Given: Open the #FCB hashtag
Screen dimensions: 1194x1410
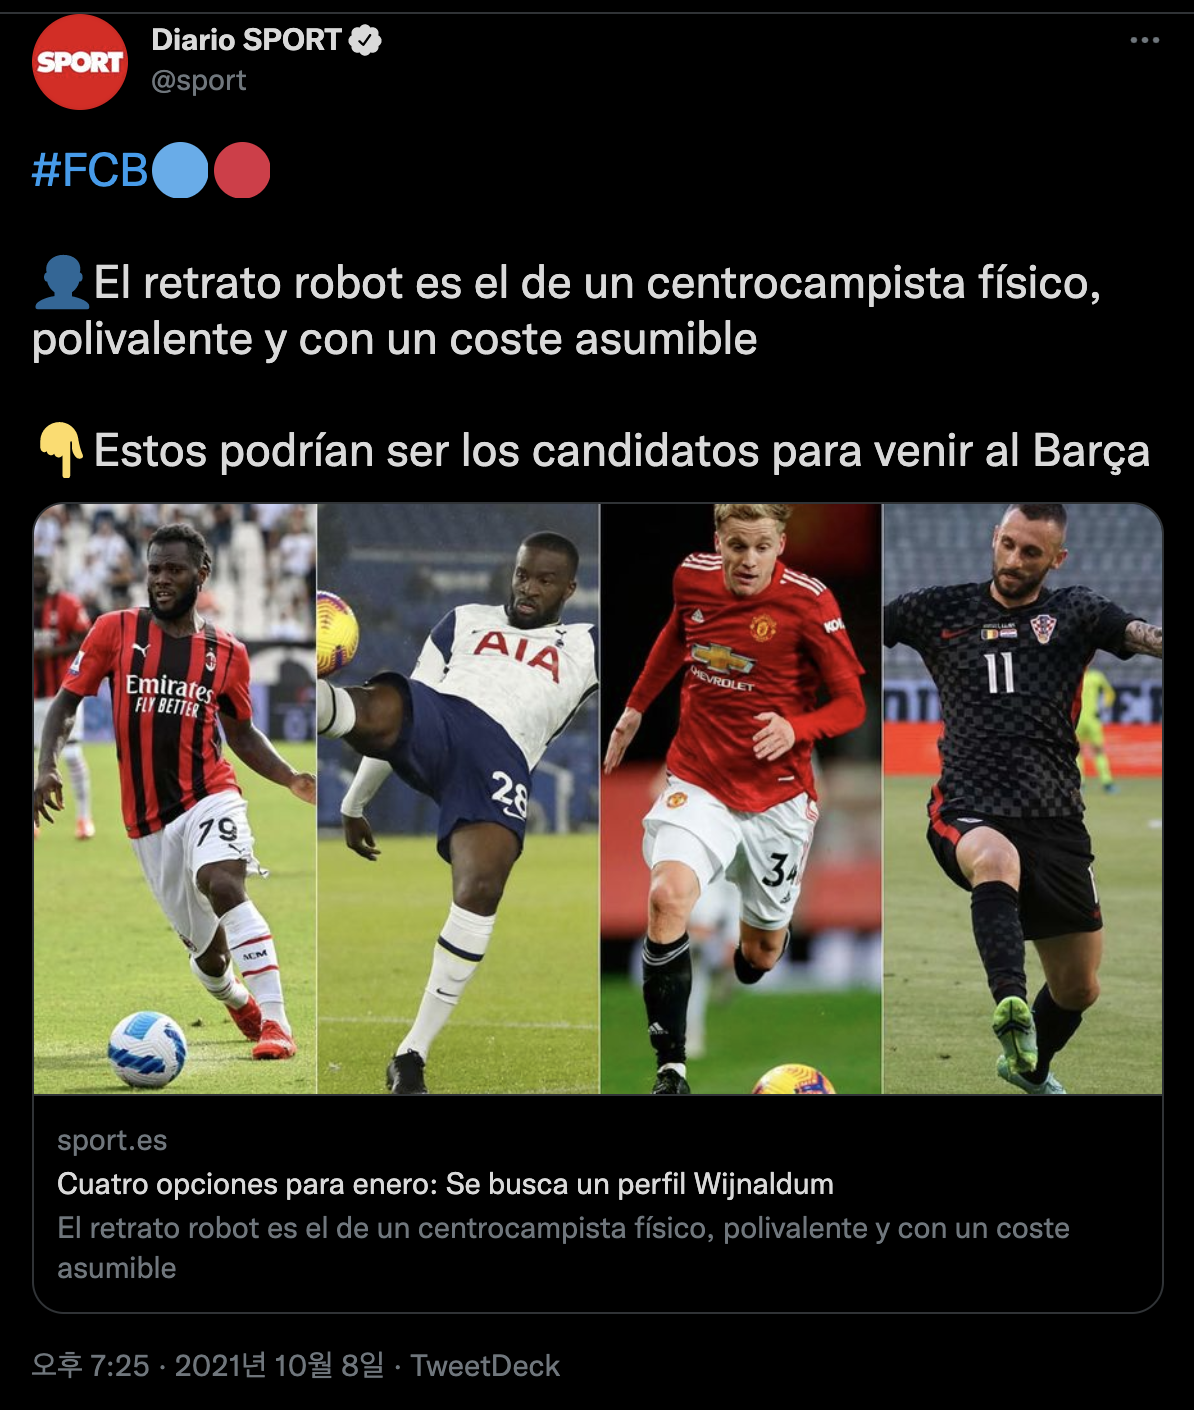Looking at the screenshot, I should pos(90,170).
